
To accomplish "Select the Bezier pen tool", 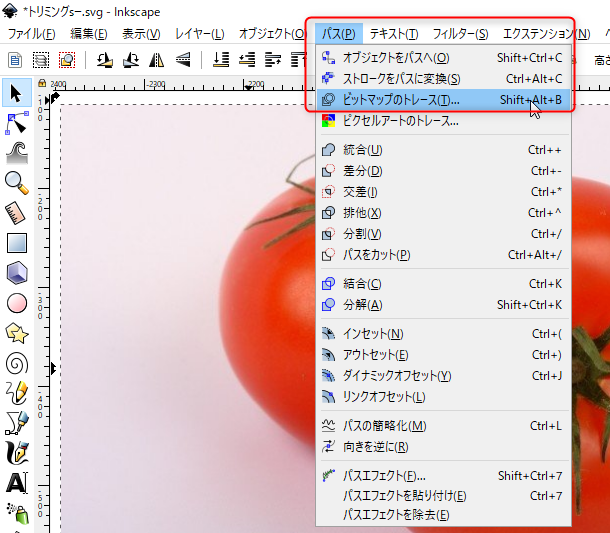I will point(17,423).
